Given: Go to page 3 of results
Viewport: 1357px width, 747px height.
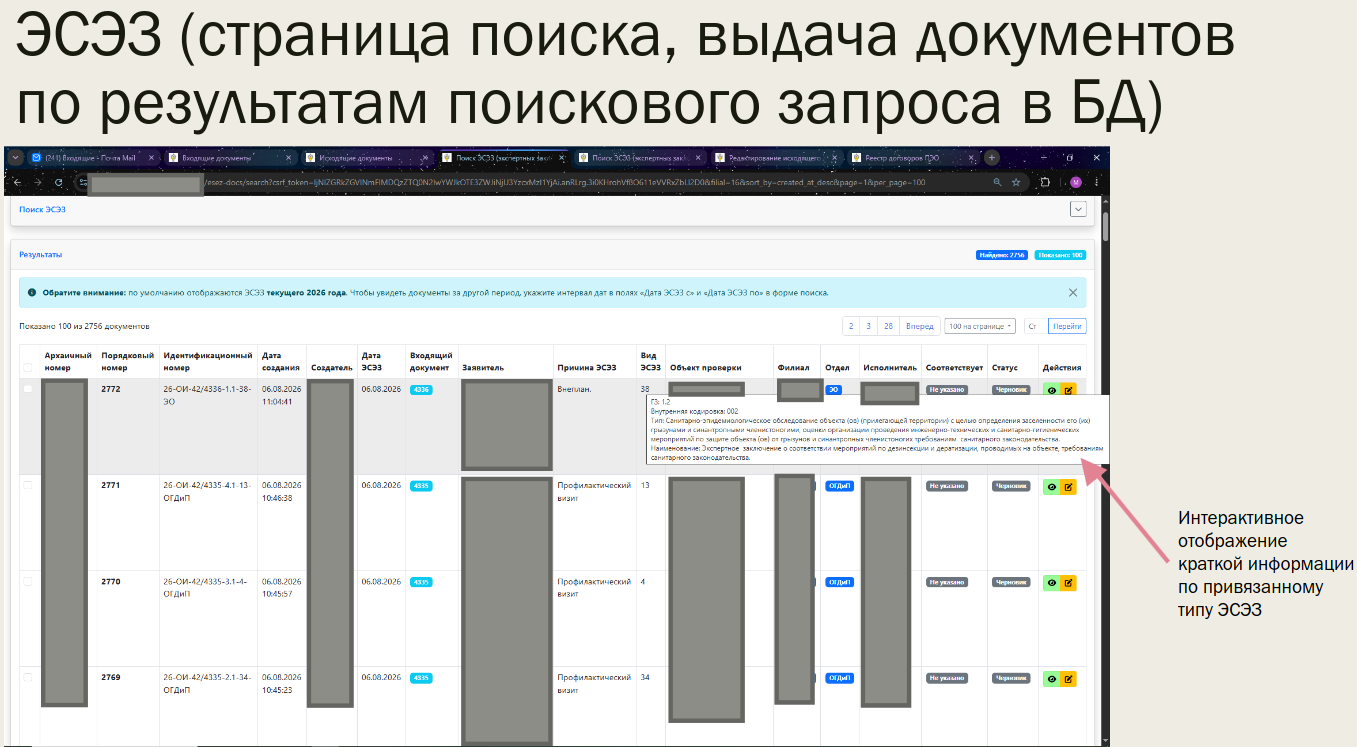Looking at the screenshot, I should 868,326.
